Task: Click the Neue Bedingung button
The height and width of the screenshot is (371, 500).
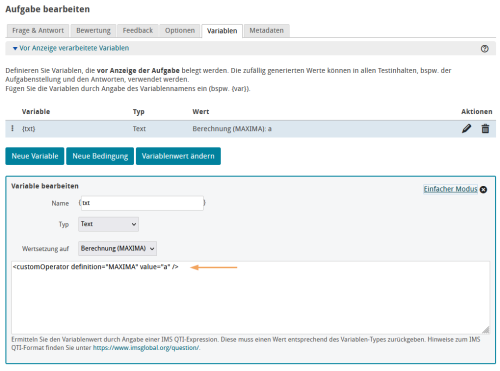Action: point(100,156)
